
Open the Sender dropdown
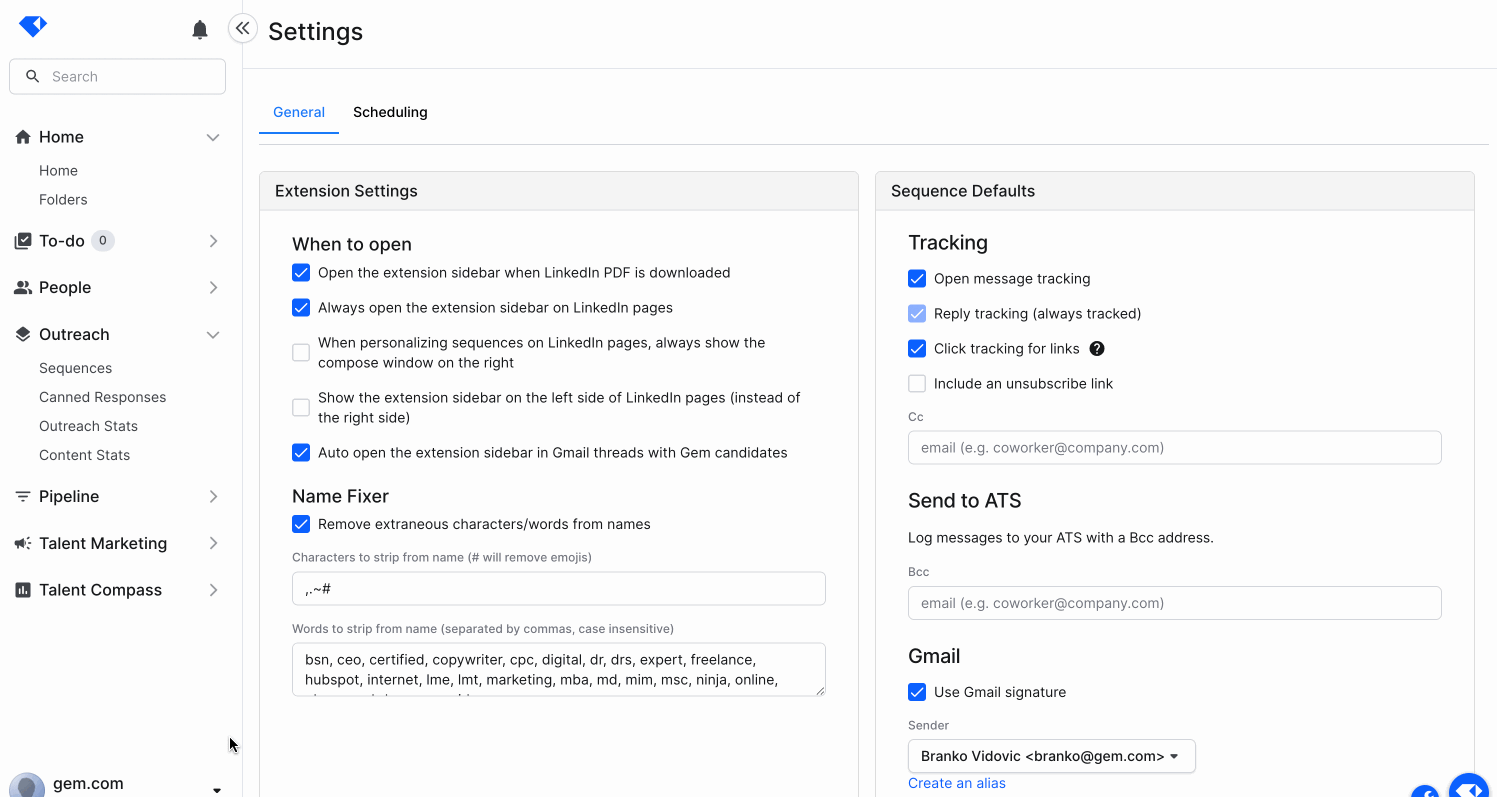pyautogui.click(x=1051, y=757)
